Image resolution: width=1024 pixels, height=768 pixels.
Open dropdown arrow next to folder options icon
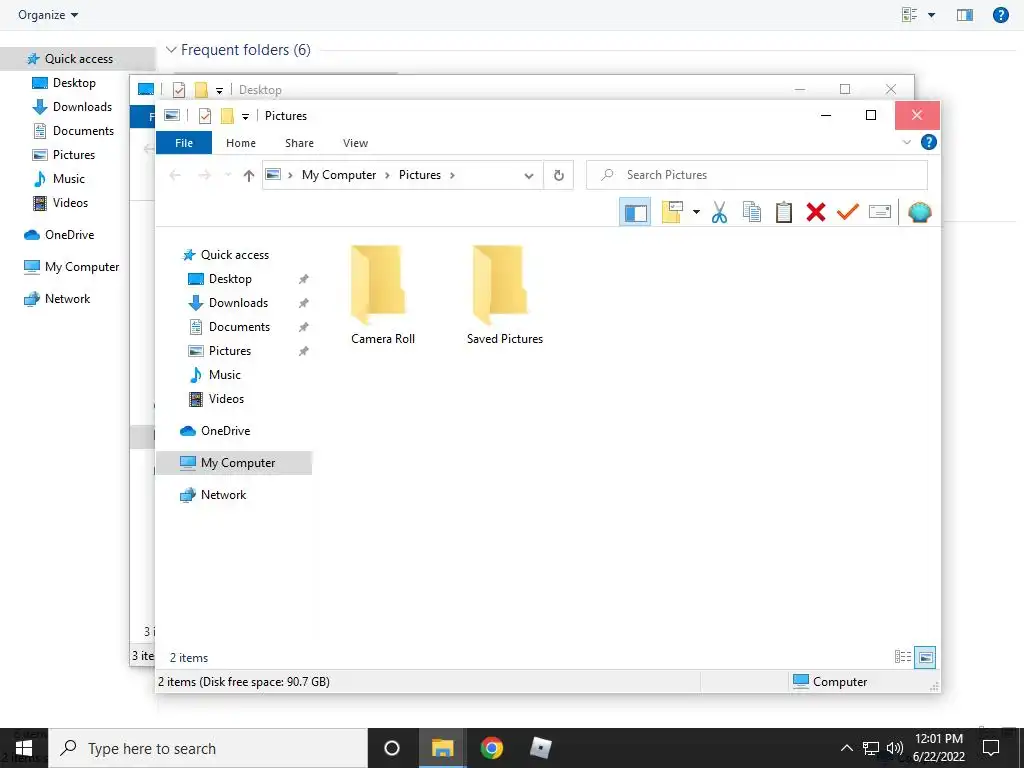(x=696, y=212)
